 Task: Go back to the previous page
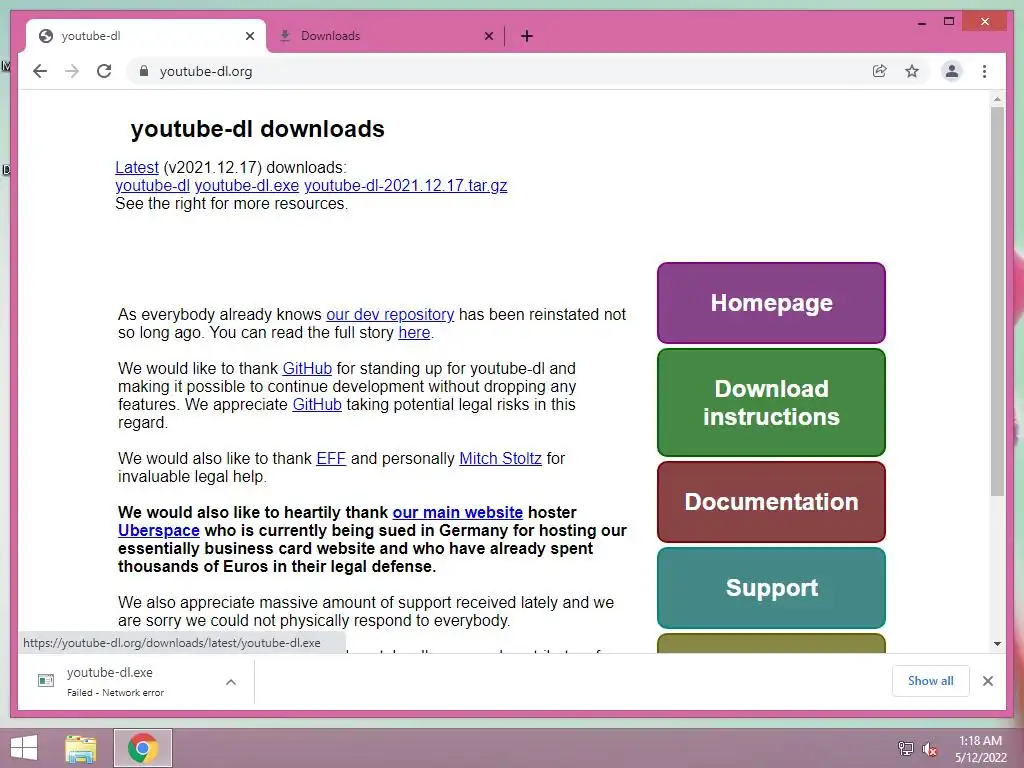point(40,71)
